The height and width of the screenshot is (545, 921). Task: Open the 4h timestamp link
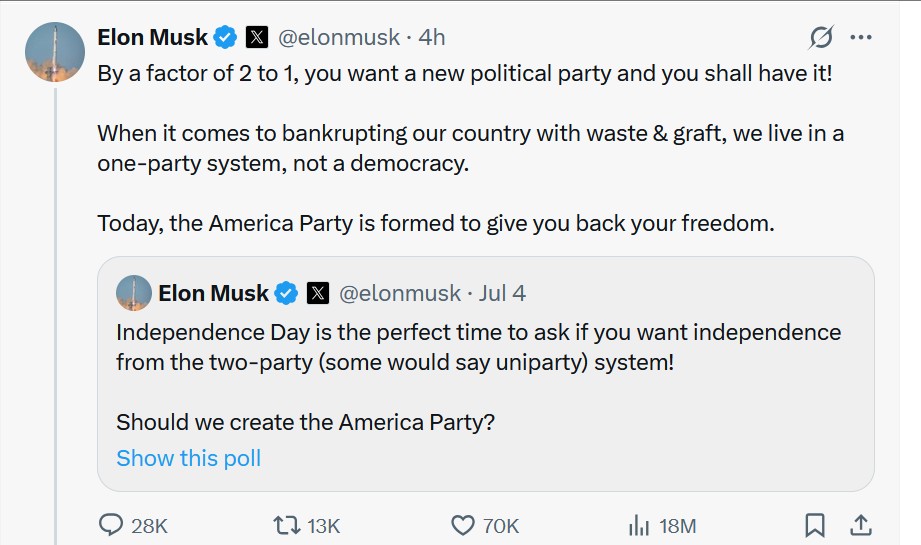pos(432,38)
